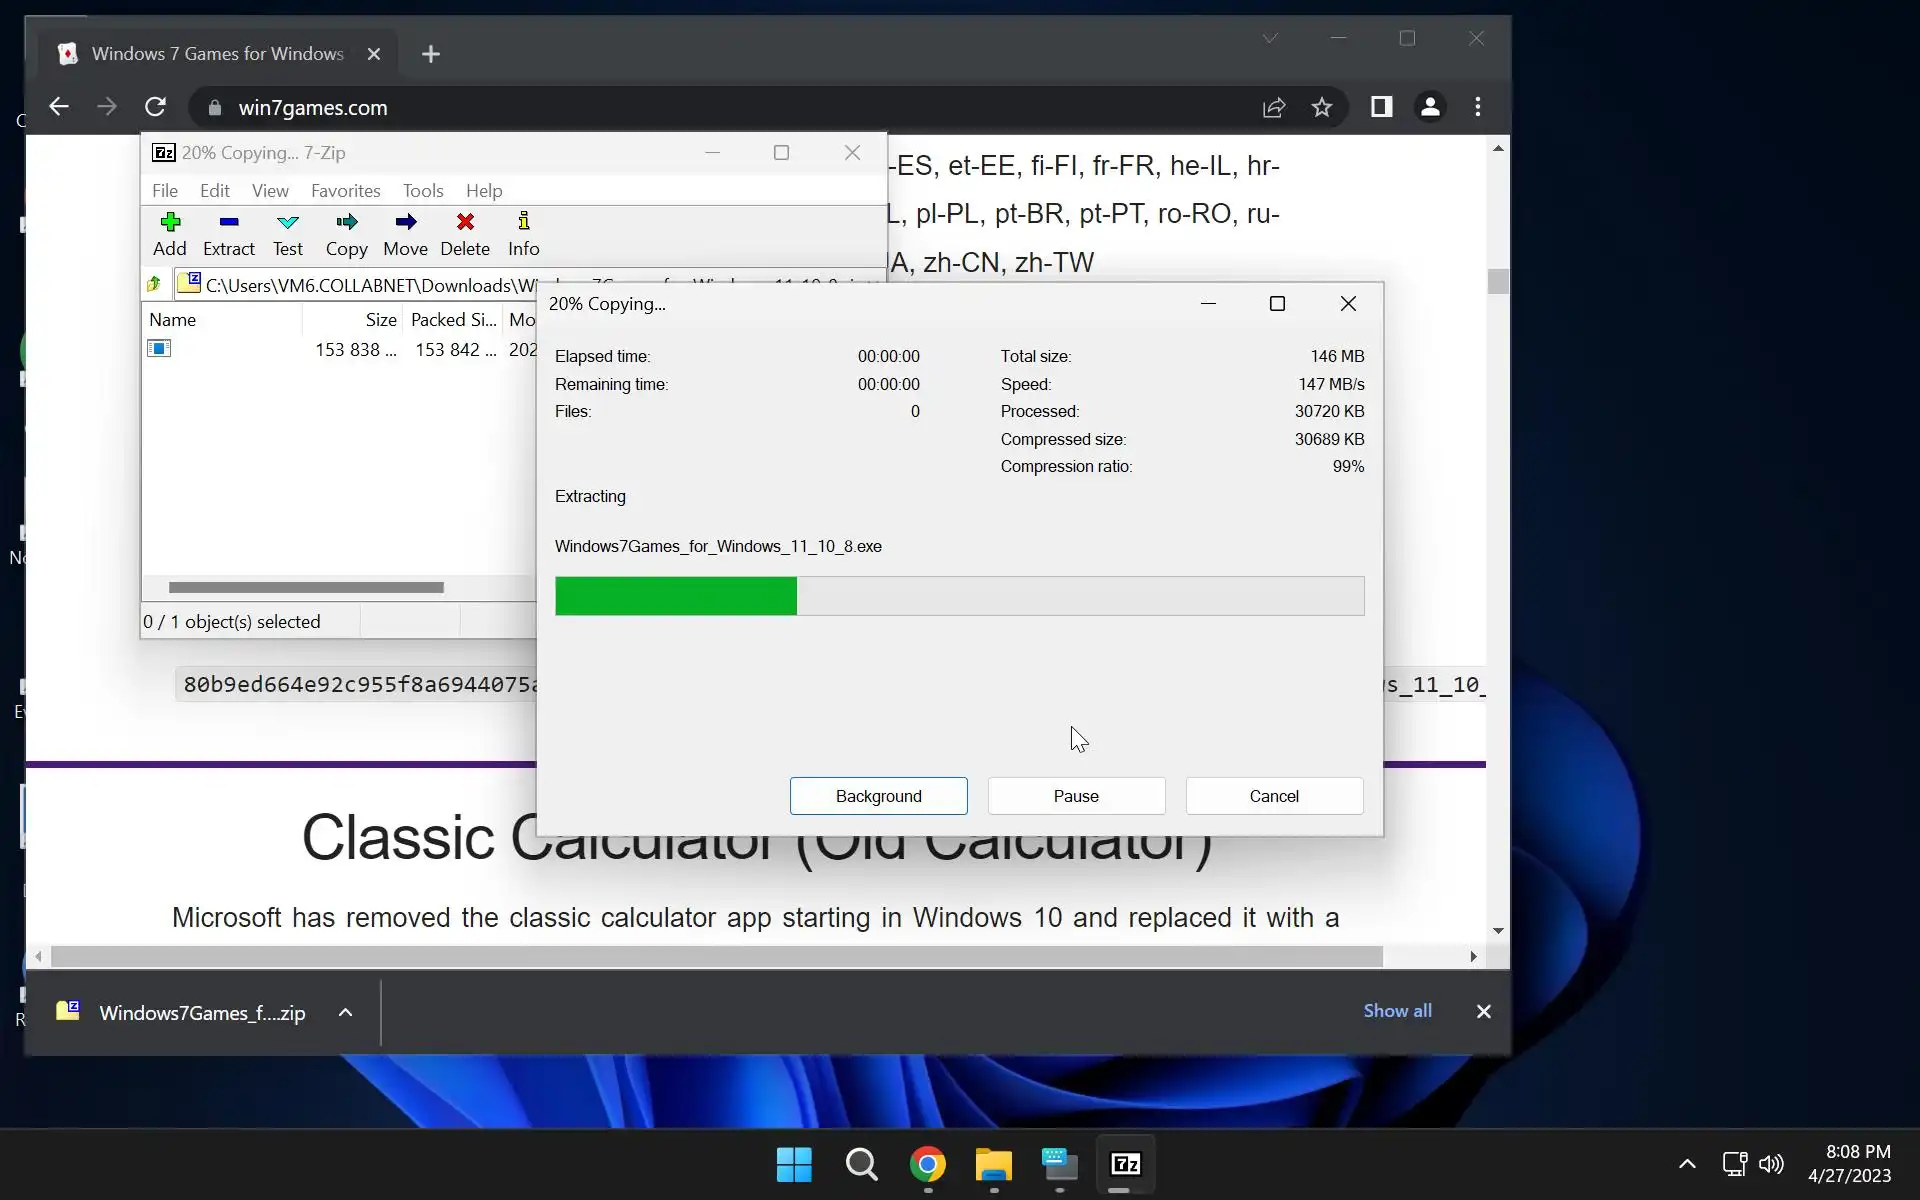Expand the downloaded zip file options chevron
Screen dimensions: 1920x1200
pyautogui.click(x=345, y=1012)
